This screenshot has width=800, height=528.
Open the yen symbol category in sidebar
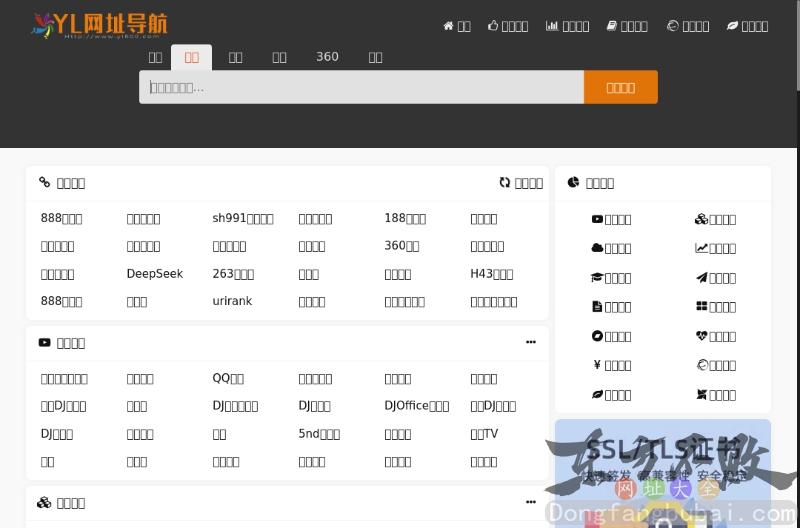611,365
